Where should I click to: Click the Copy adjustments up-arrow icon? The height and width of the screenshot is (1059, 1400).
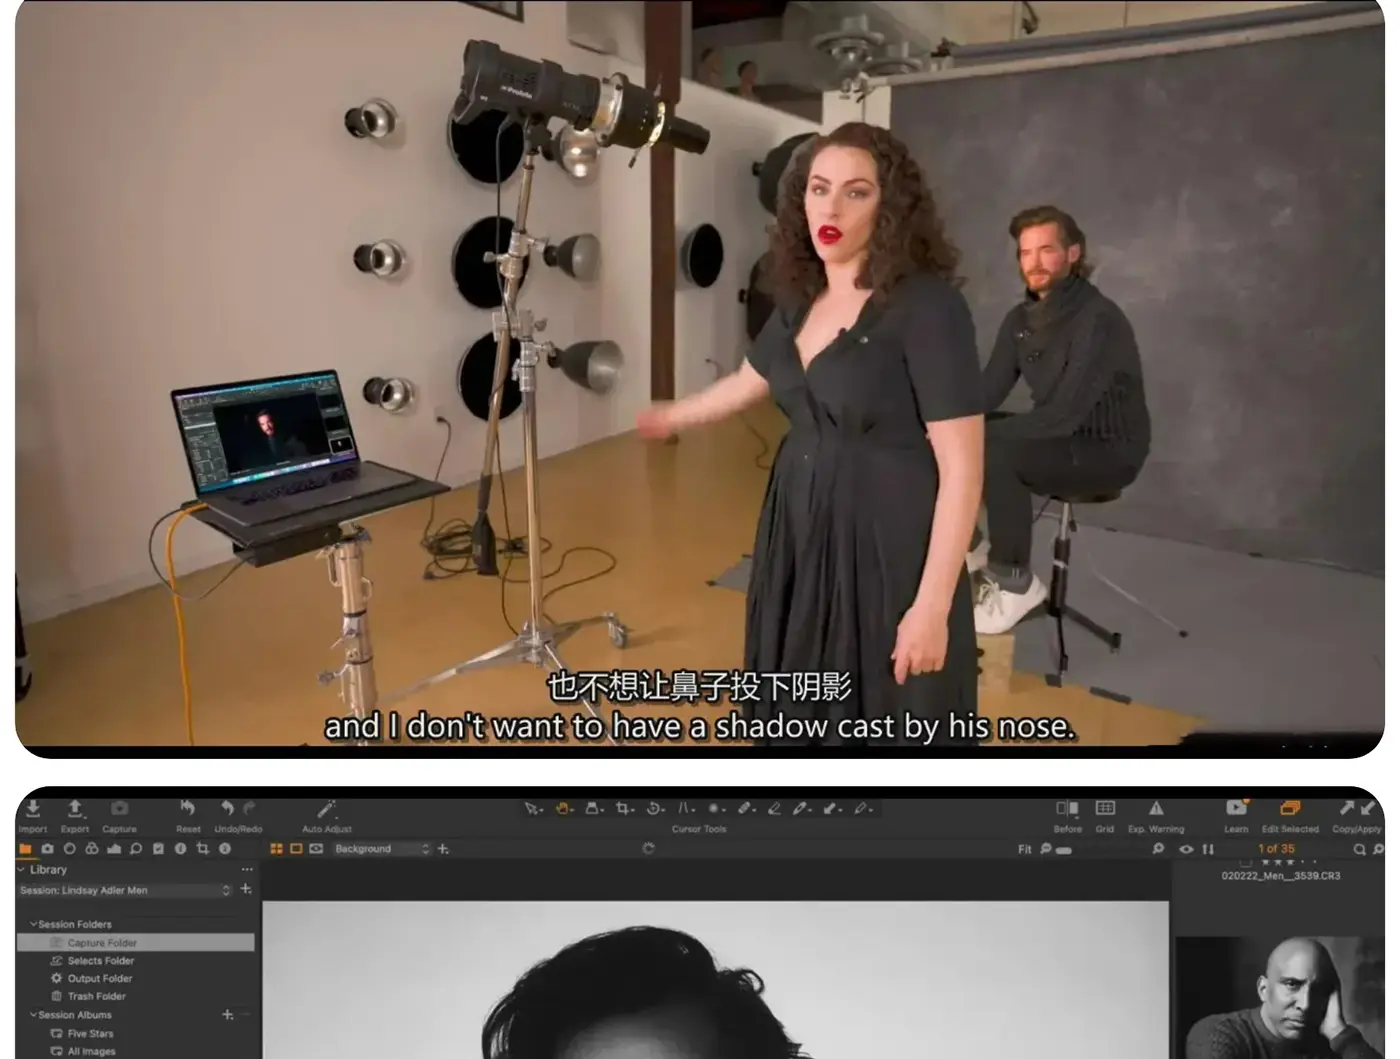click(x=1347, y=808)
